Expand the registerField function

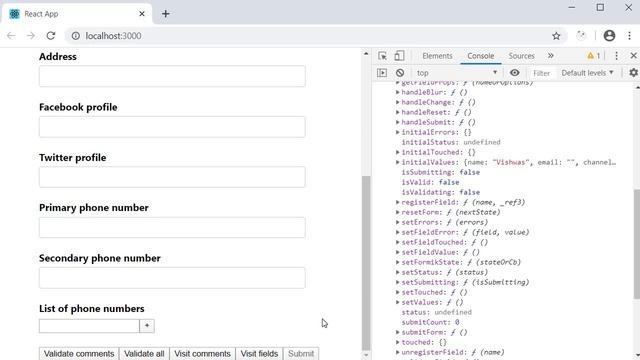(398, 202)
